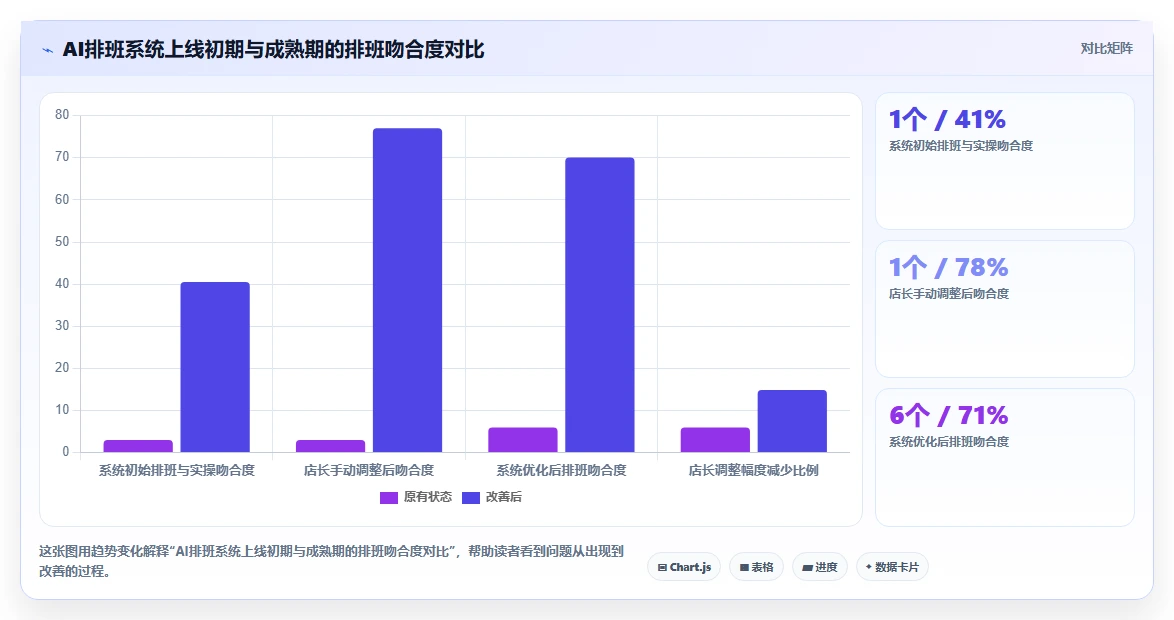Click the chart title AI排班系统上线初期与成熟期的排班吻合度对比
The height and width of the screenshot is (620, 1174).
click(273, 50)
